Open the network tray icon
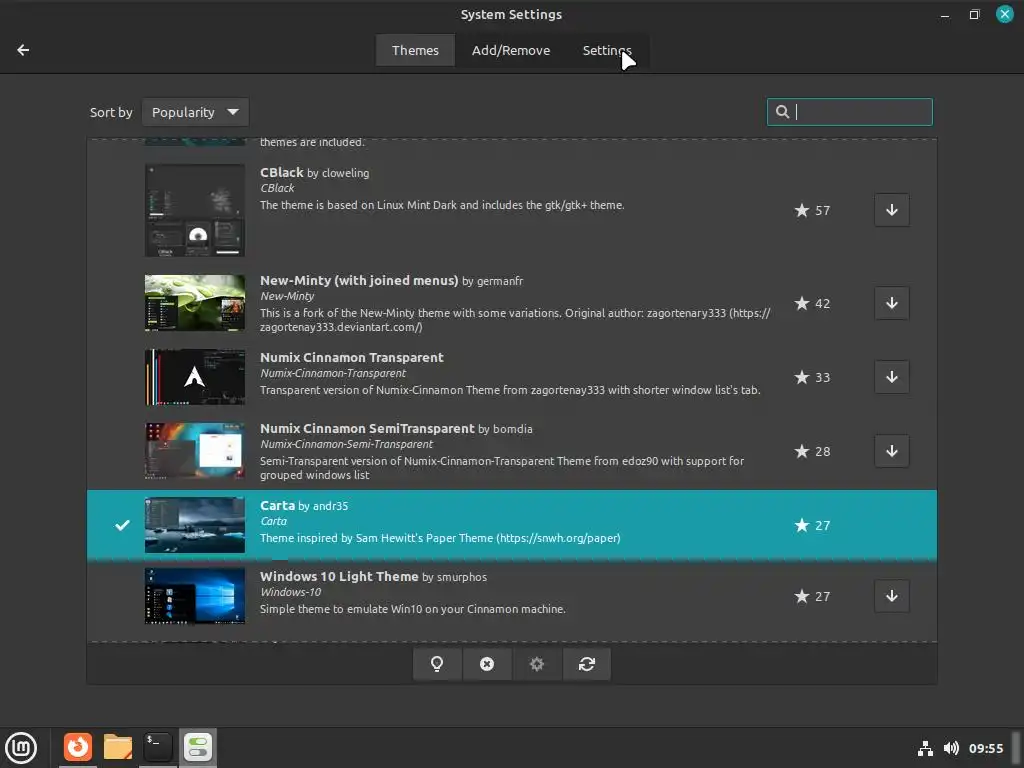The height and width of the screenshot is (768, 1024). tap(925, 748)
